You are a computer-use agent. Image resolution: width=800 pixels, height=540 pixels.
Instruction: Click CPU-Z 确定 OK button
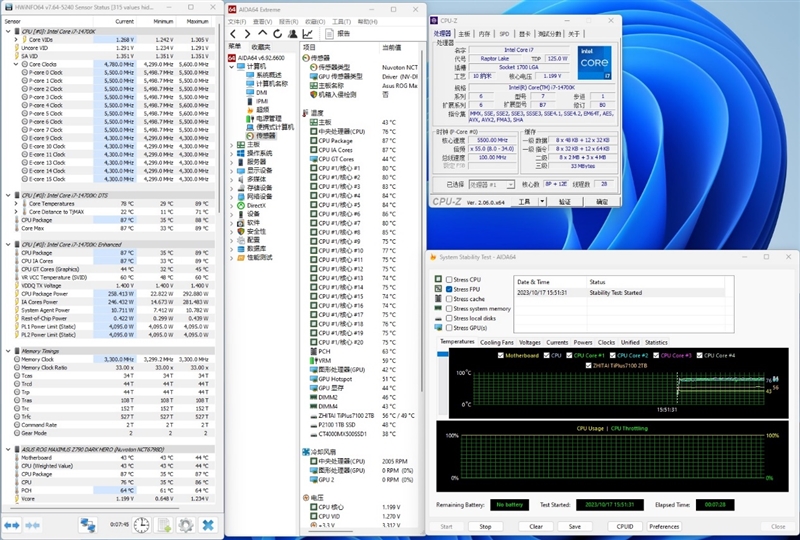(x=602, y=202)
